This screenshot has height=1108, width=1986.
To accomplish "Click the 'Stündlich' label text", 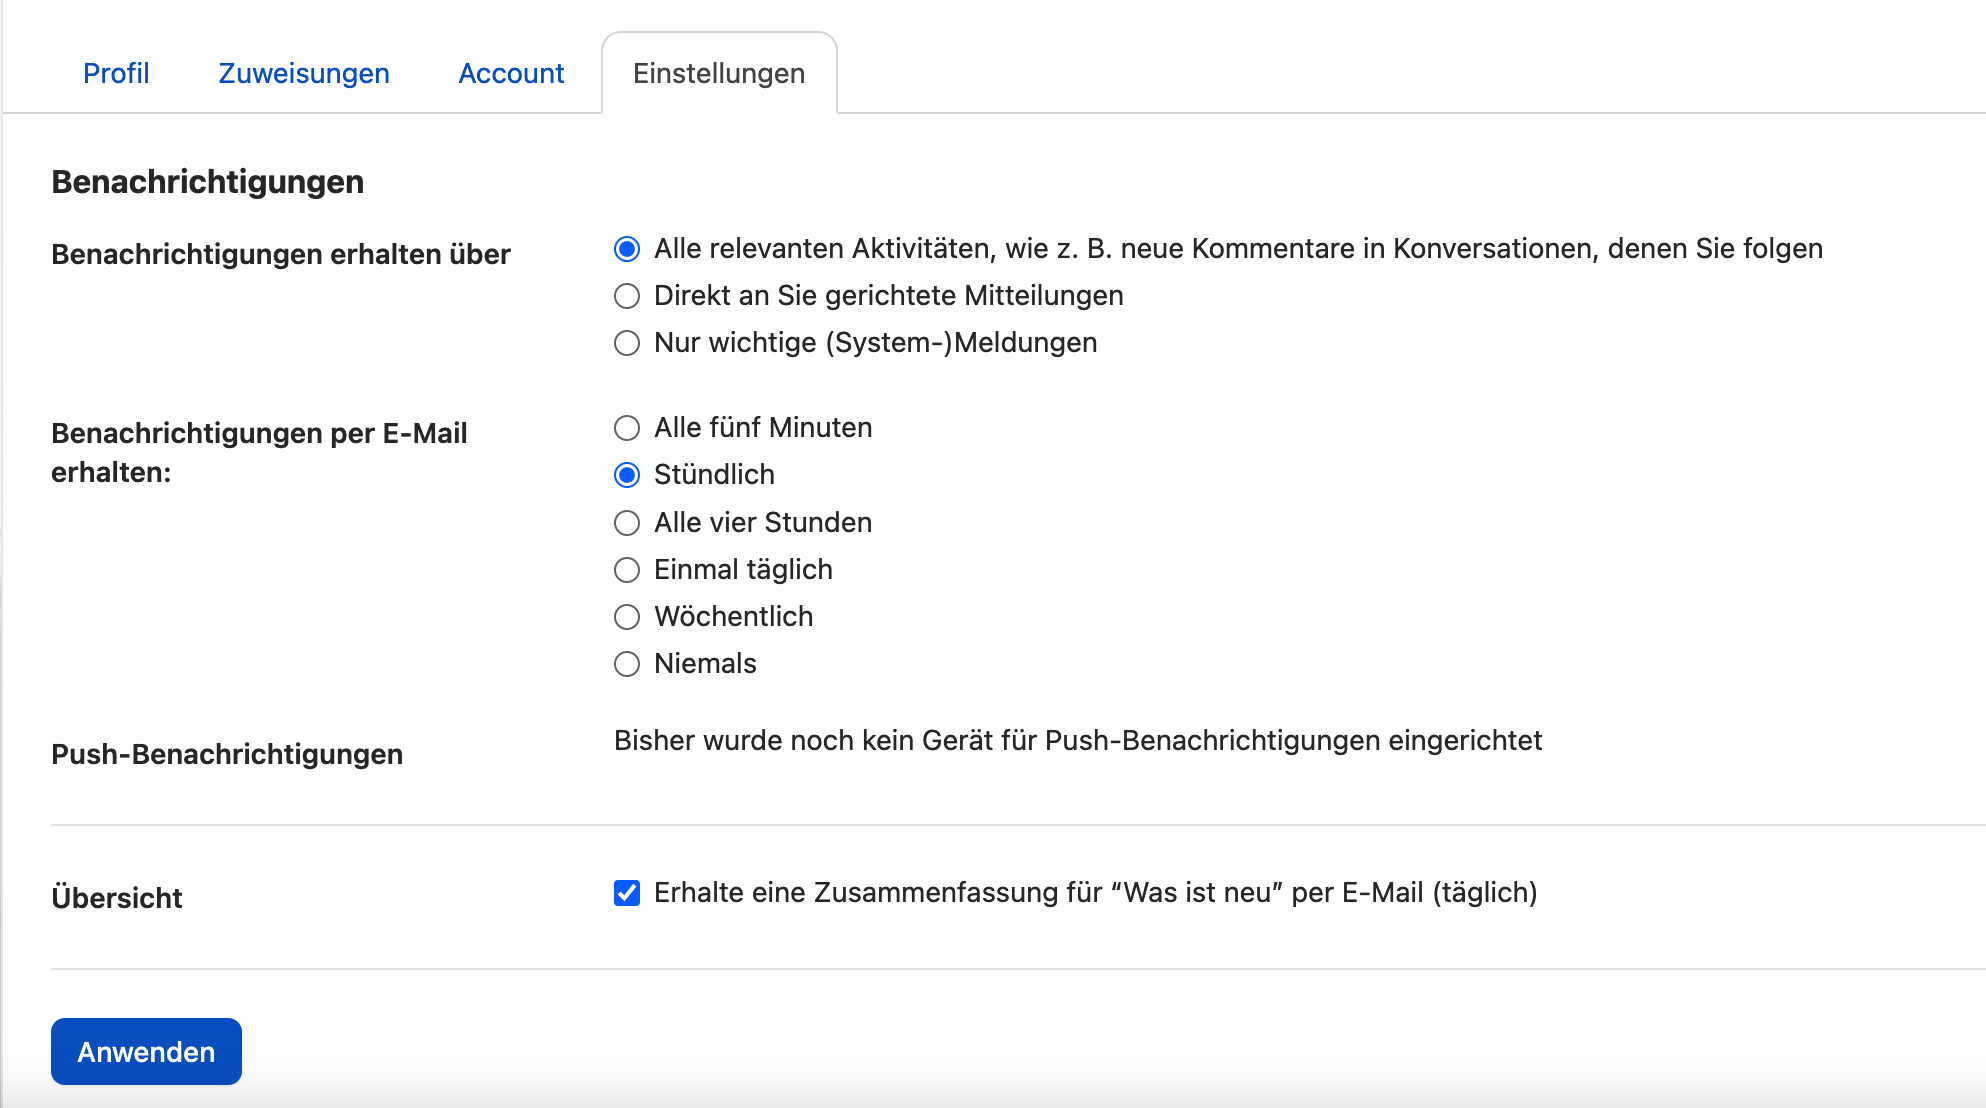I will click(x=714, y=475).
